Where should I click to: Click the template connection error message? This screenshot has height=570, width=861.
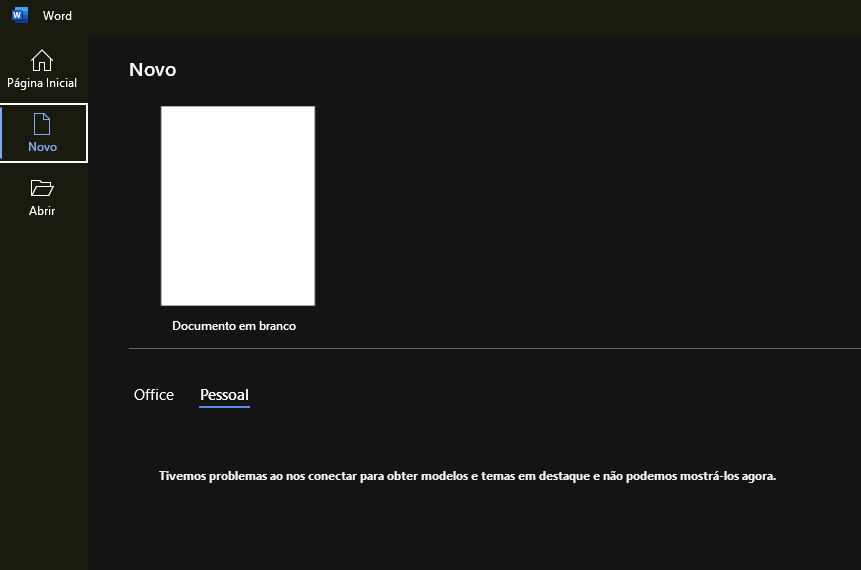pyautogui.click(x=467, y=476)
